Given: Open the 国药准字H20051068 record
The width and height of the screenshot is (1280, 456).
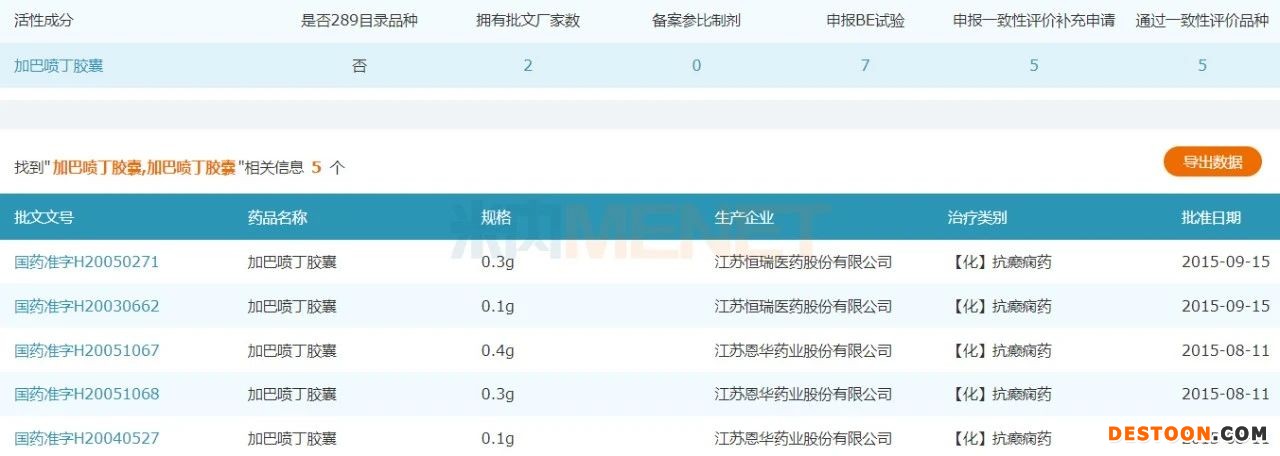Looking at the screenshot, I should point(86,394).
